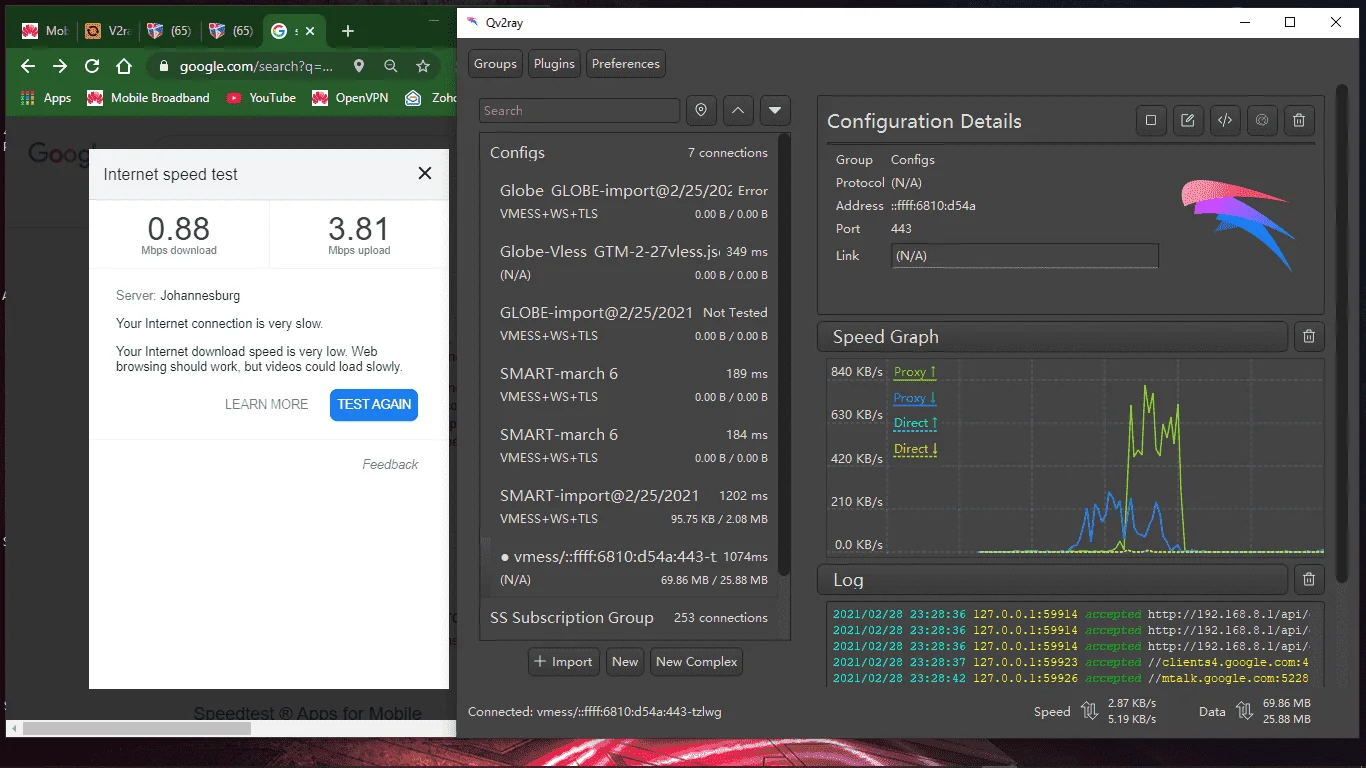Bookmark this page with the star icon
Viewport: 1366px width, 768px height.
(x=423, y=66)
